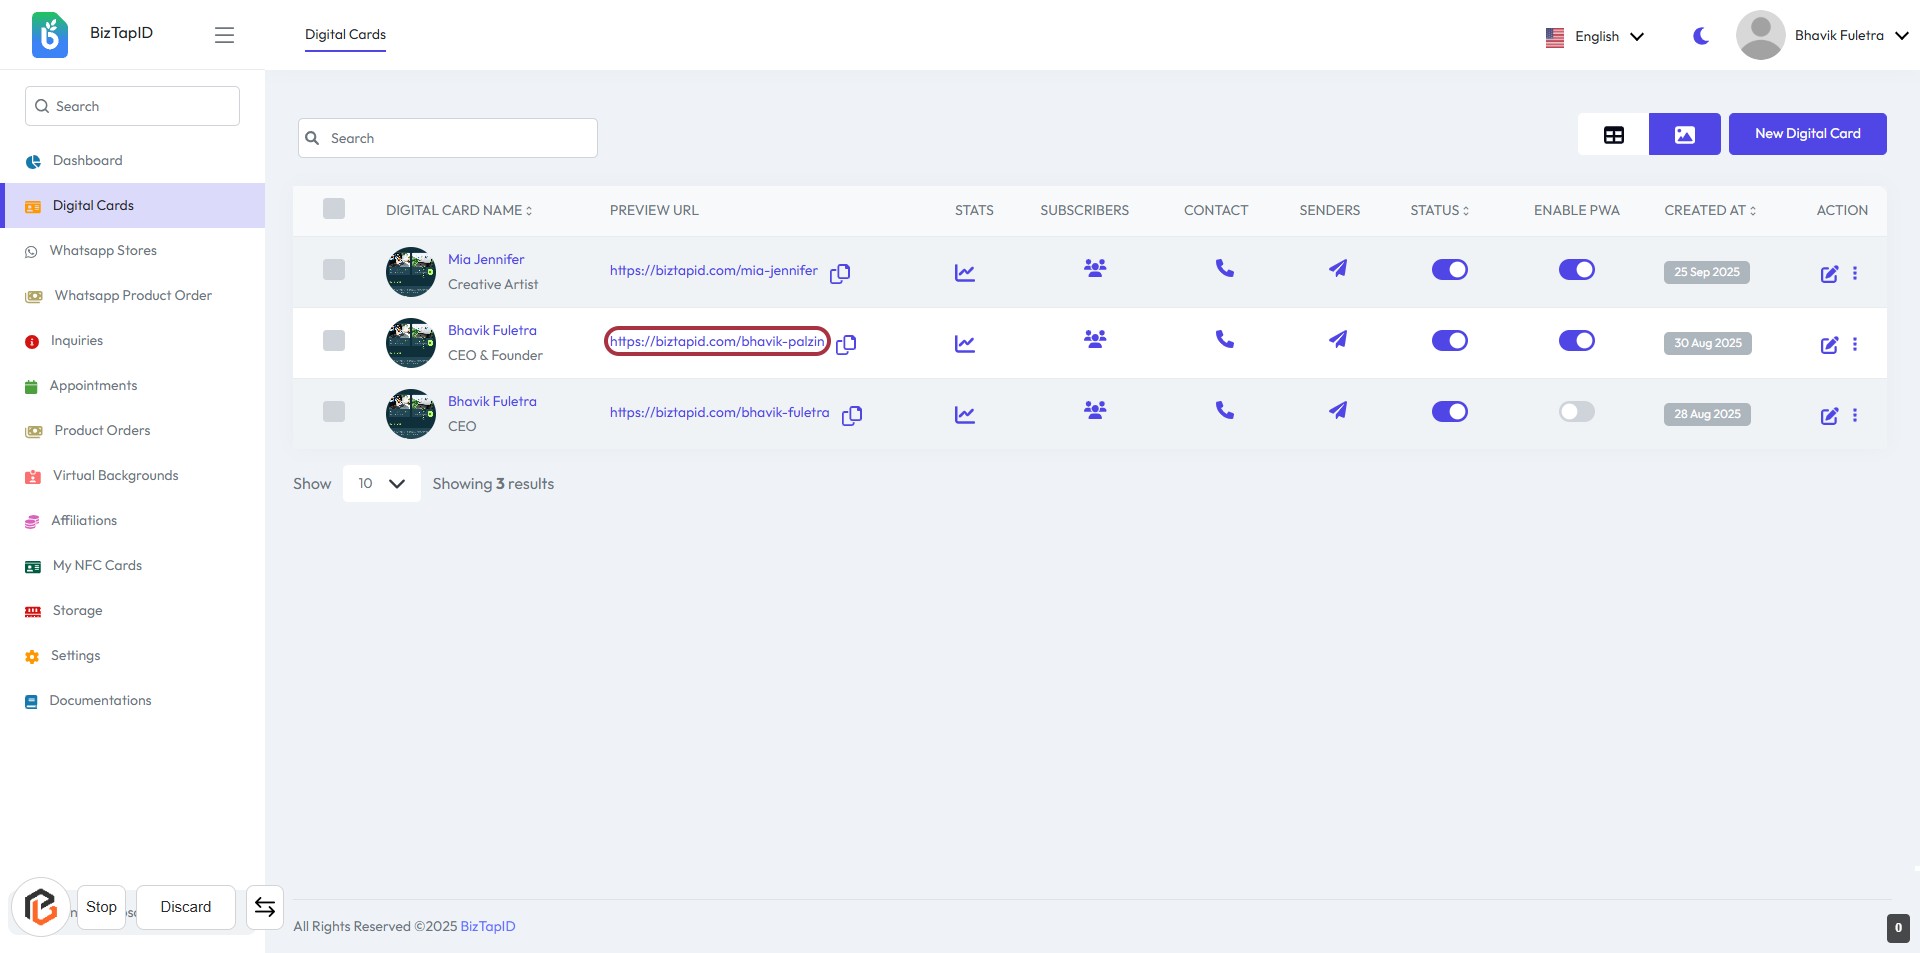The height and width of the screenshot is (953, 1920).
Task: Switch to dark mode with moon icon
Action: 1700,36
